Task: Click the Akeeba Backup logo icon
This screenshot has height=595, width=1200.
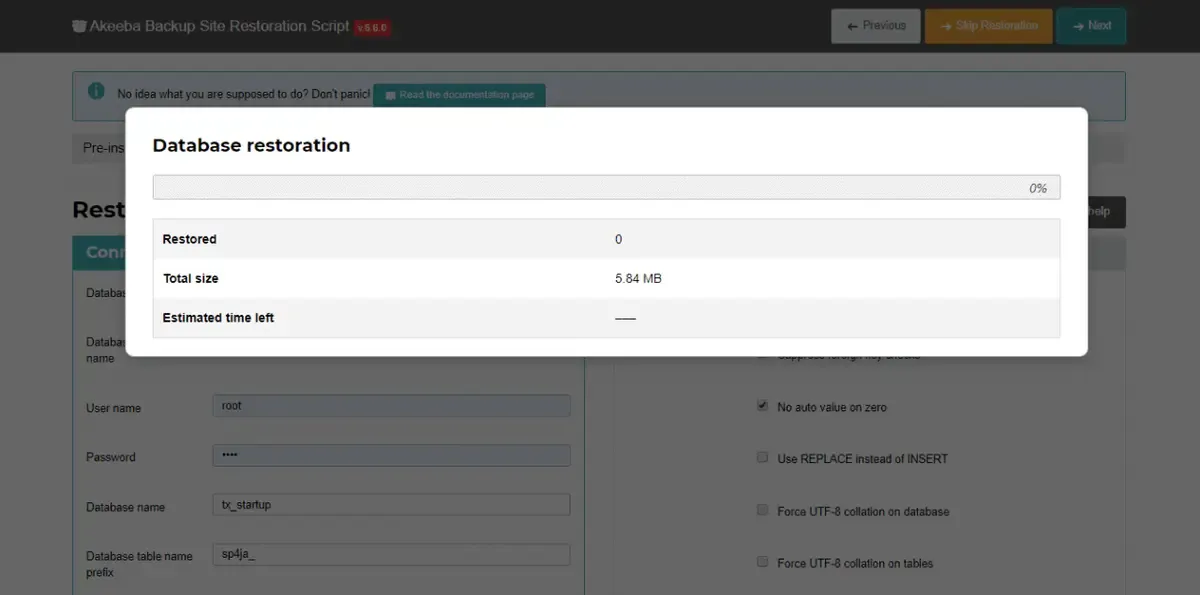Action: tap(80, 26)
